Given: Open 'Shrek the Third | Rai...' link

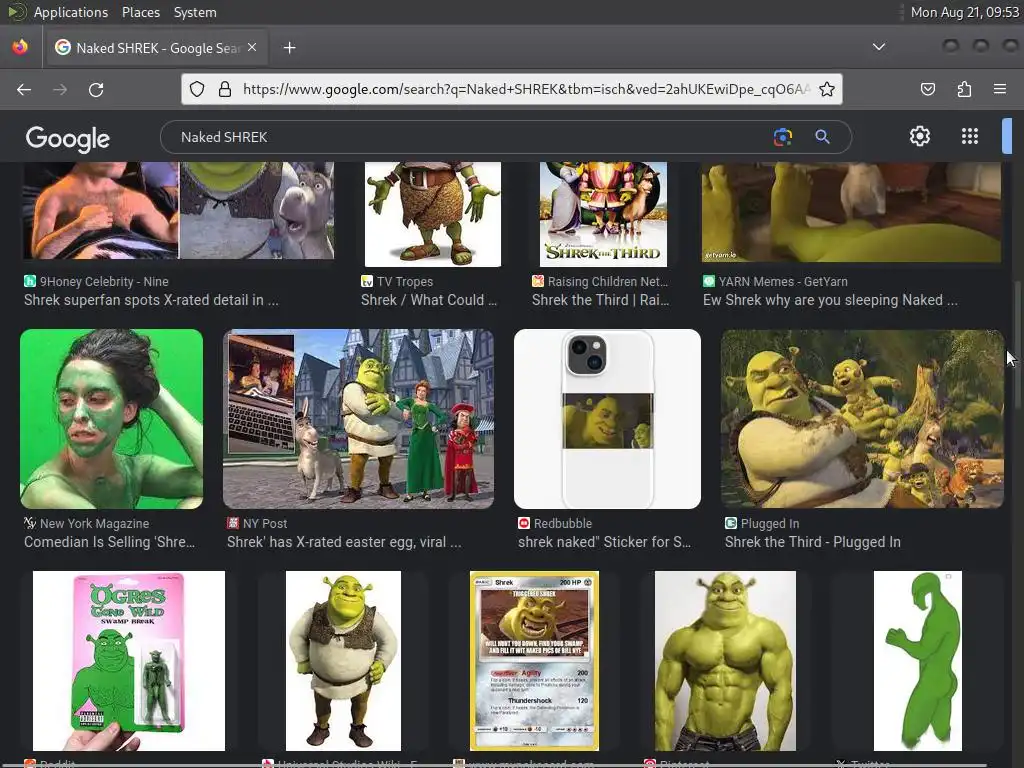Looking at the screenshot, I should point(600,300).
